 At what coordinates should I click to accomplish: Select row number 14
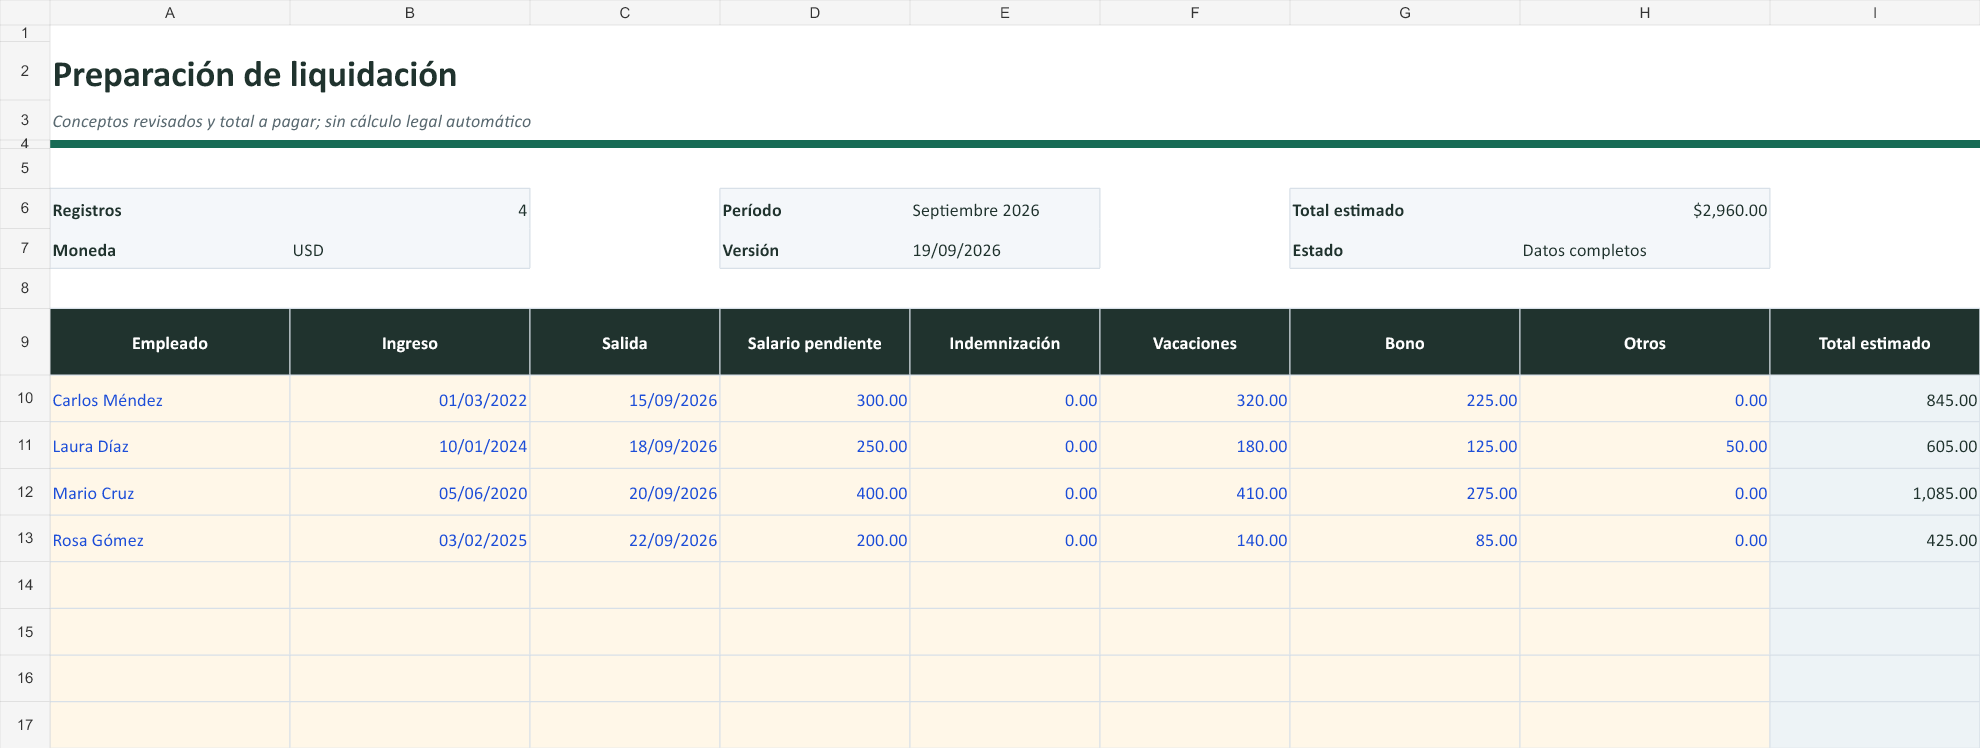25,585
